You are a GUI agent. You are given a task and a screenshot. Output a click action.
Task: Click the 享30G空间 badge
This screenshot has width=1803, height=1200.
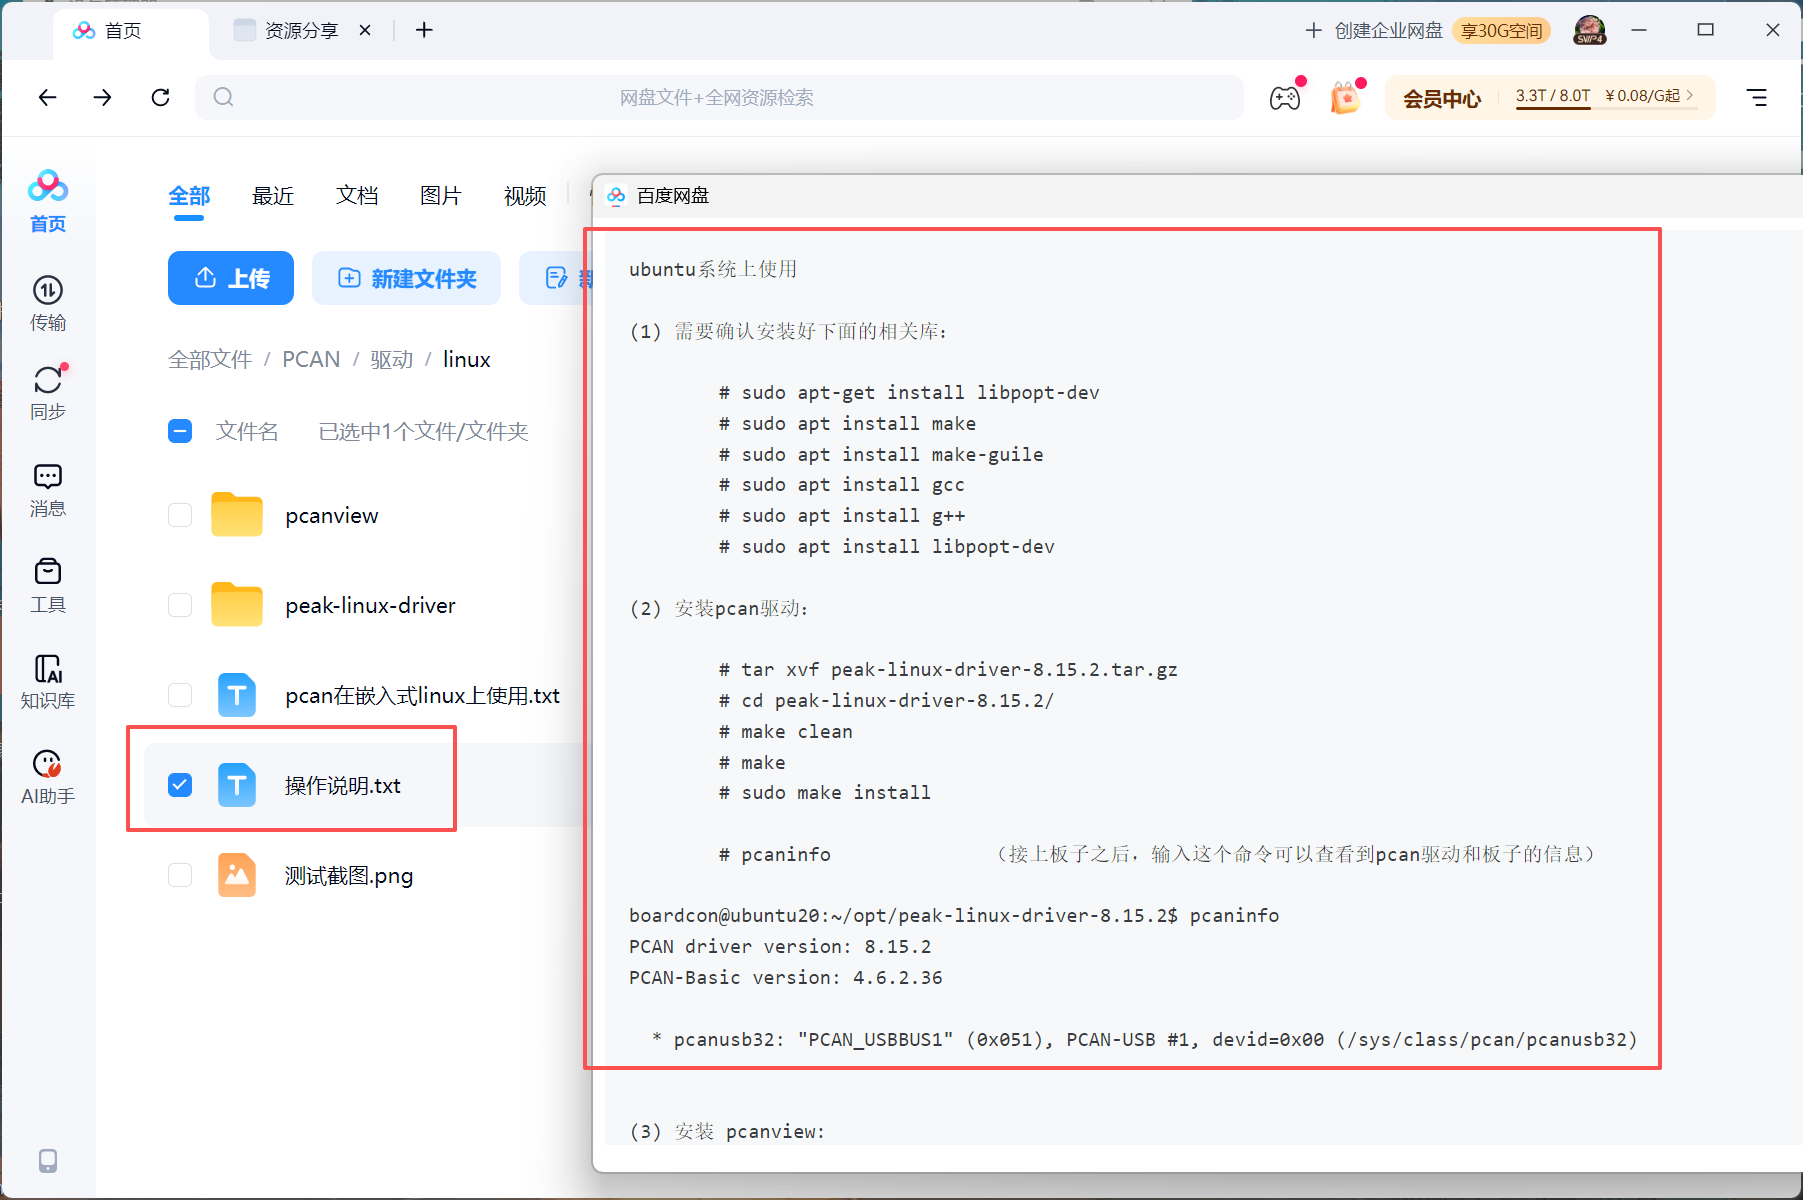pos(1501,31)
